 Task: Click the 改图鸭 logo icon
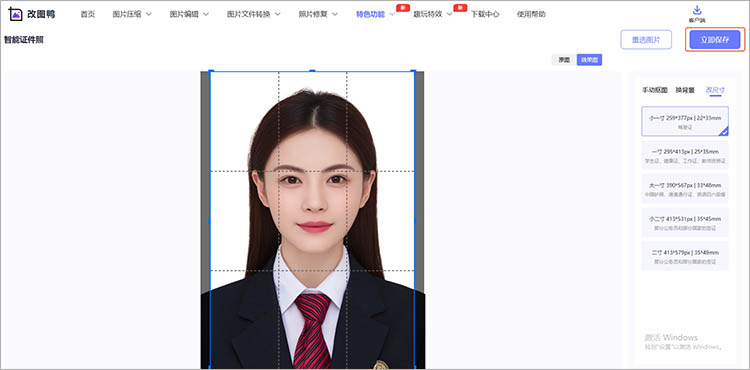pyautogui.click(x=15, y=14)
